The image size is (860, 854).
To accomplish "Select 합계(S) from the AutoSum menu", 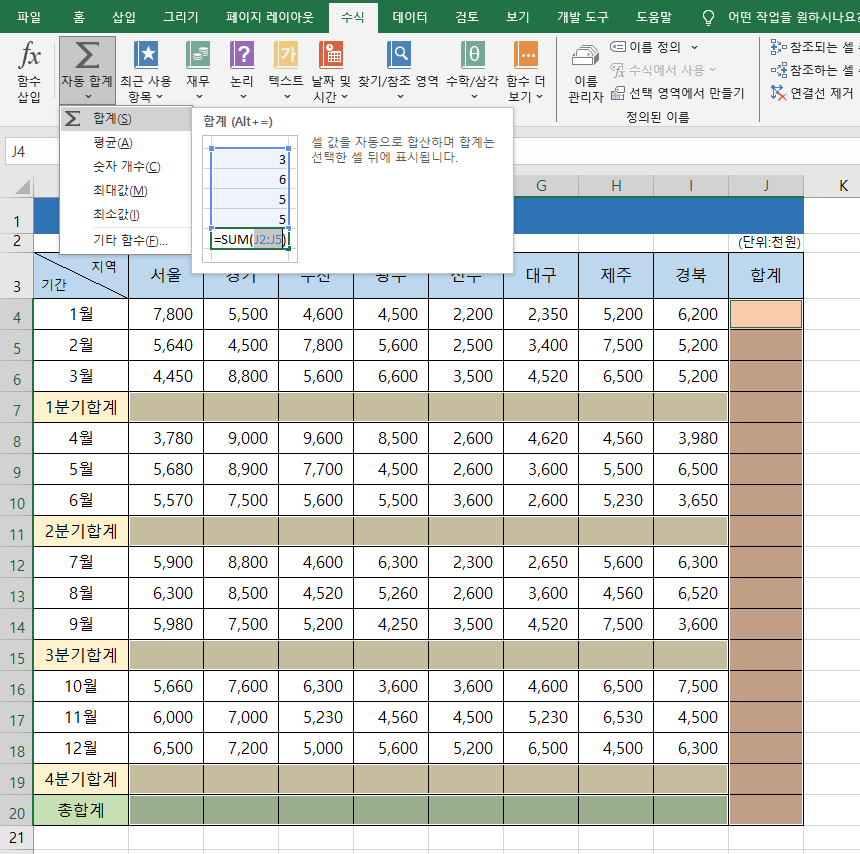I will (126, 118).
